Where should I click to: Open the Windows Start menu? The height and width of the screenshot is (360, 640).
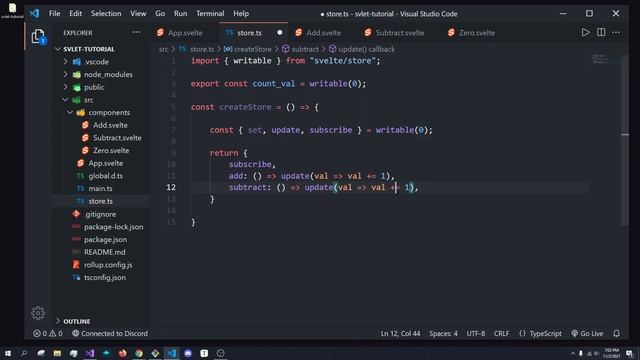tap(7, 353)
